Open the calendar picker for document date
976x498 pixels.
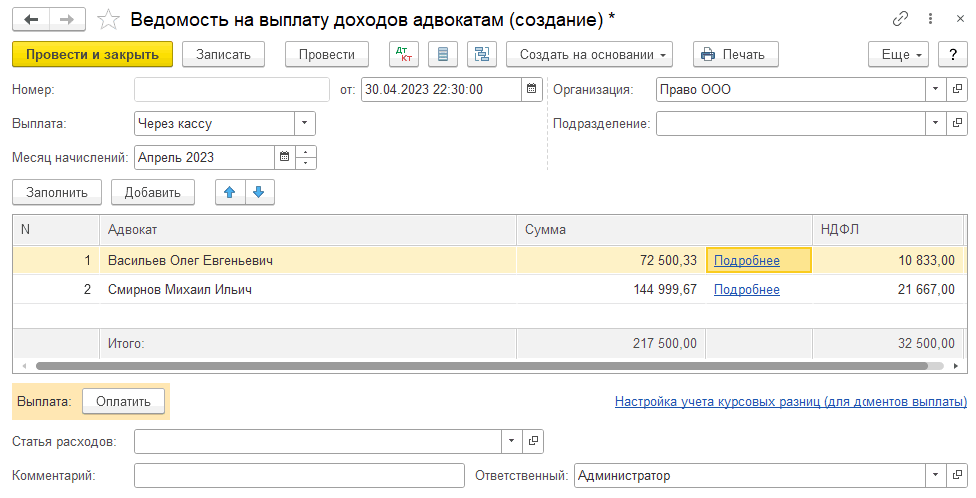pyautogui.click(x=532, y=89)
